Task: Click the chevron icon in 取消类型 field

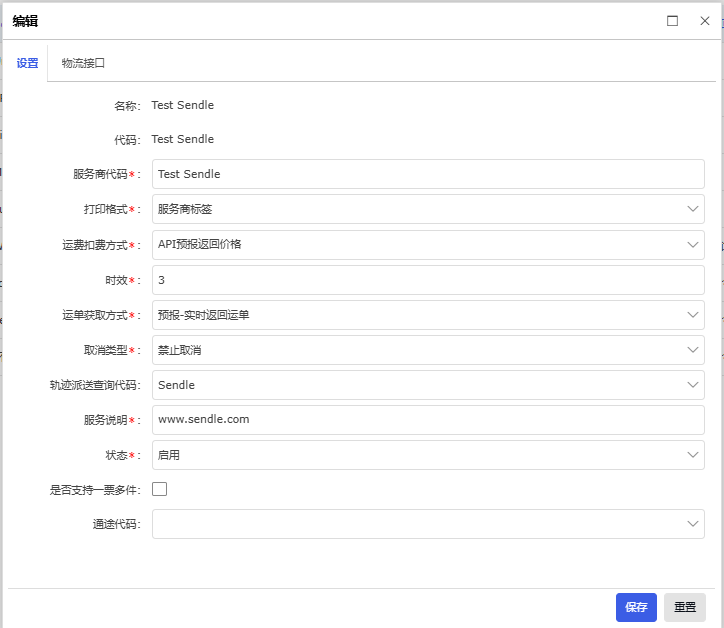Action: coord(693,350)
